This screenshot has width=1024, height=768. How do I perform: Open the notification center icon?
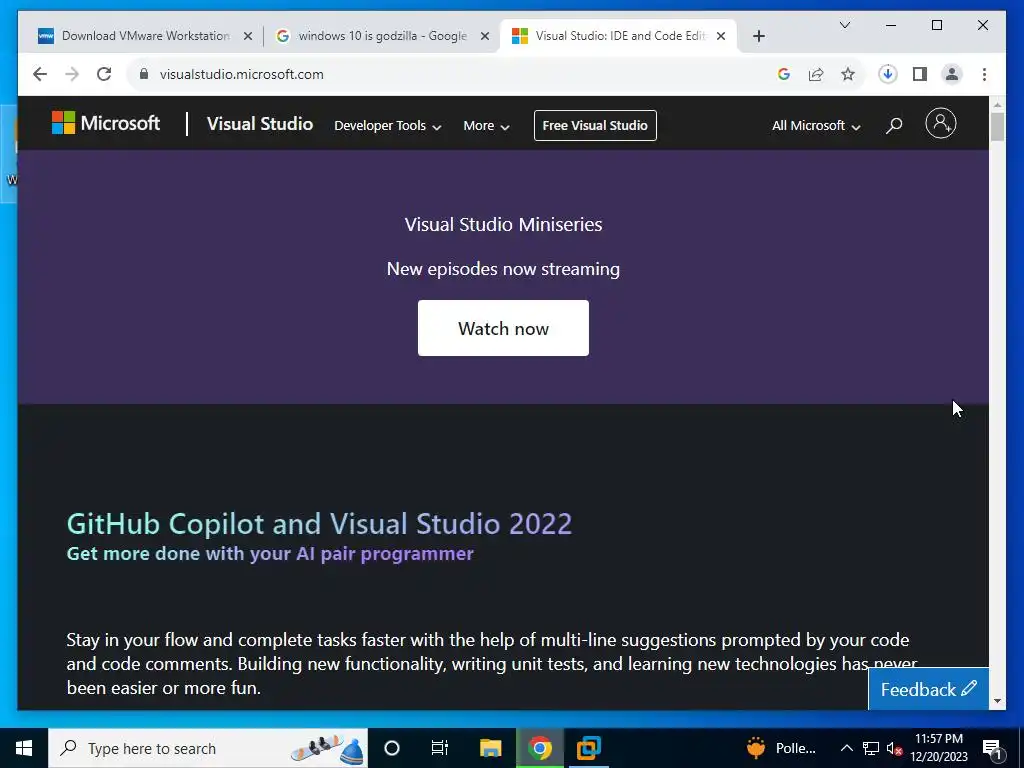(993, 748)
